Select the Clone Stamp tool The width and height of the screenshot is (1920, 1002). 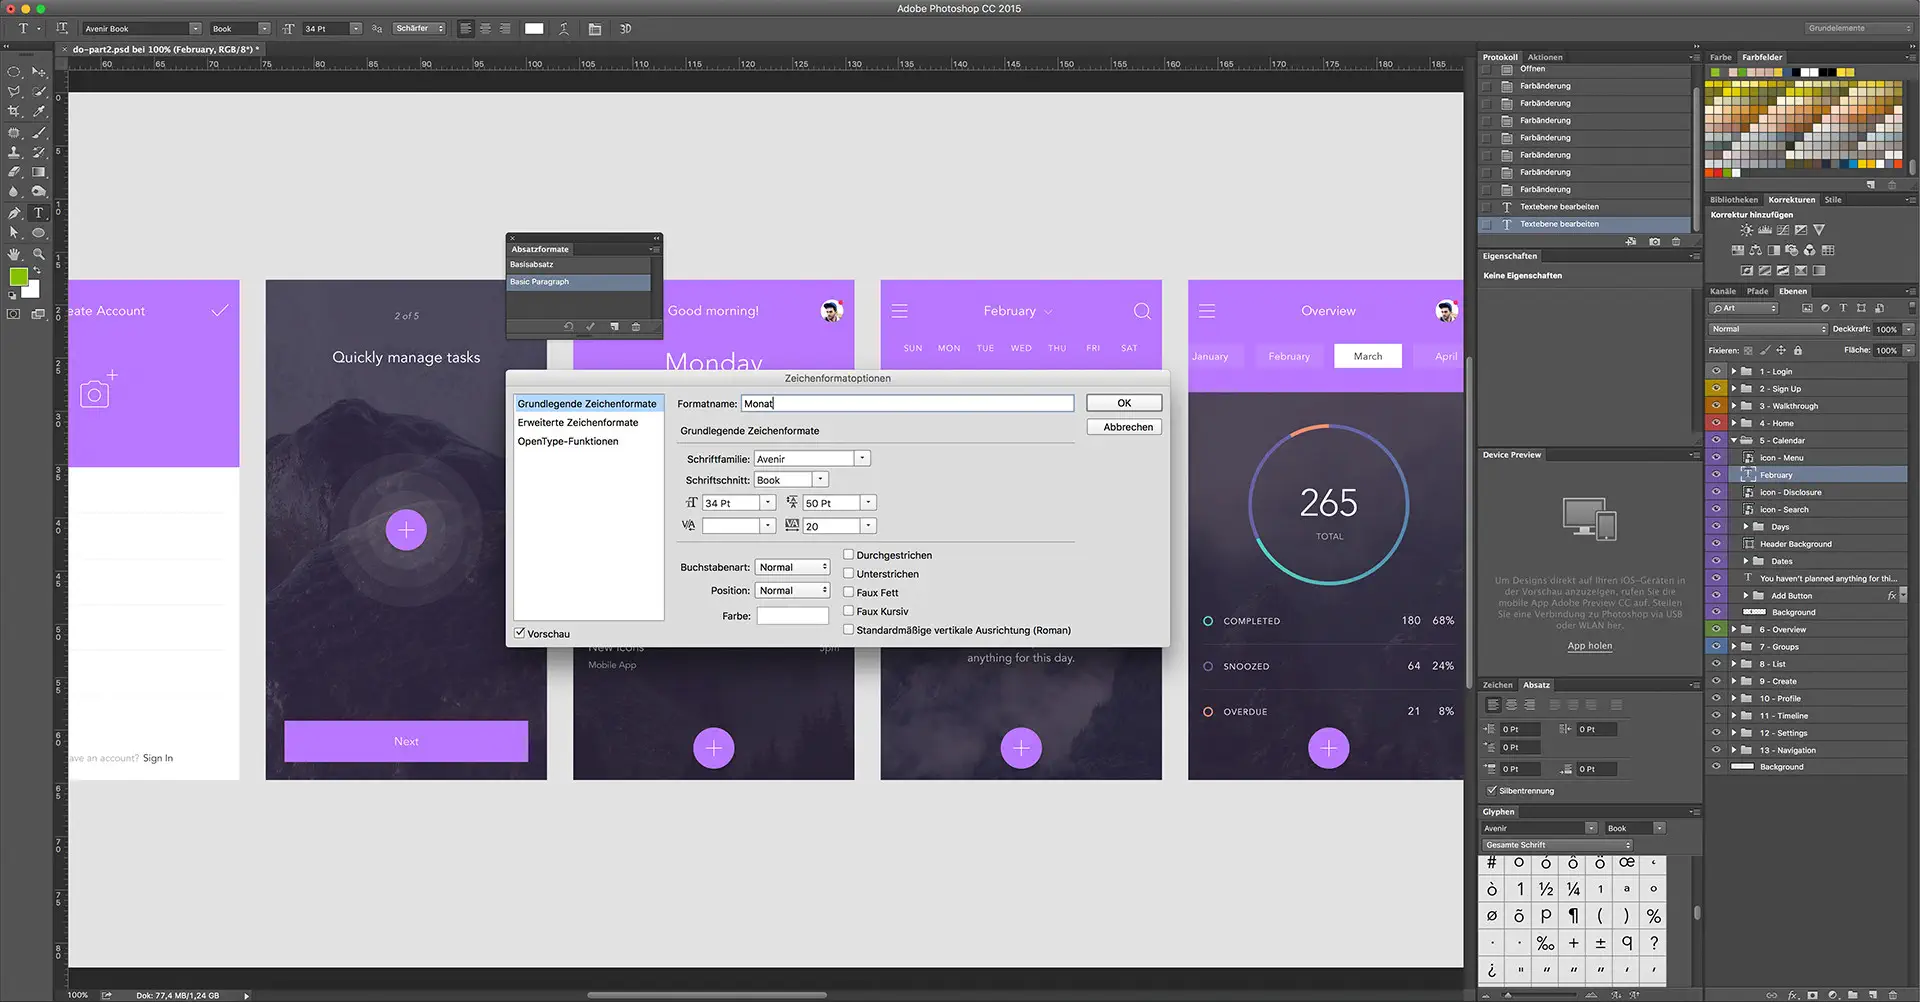pos(14,153)
